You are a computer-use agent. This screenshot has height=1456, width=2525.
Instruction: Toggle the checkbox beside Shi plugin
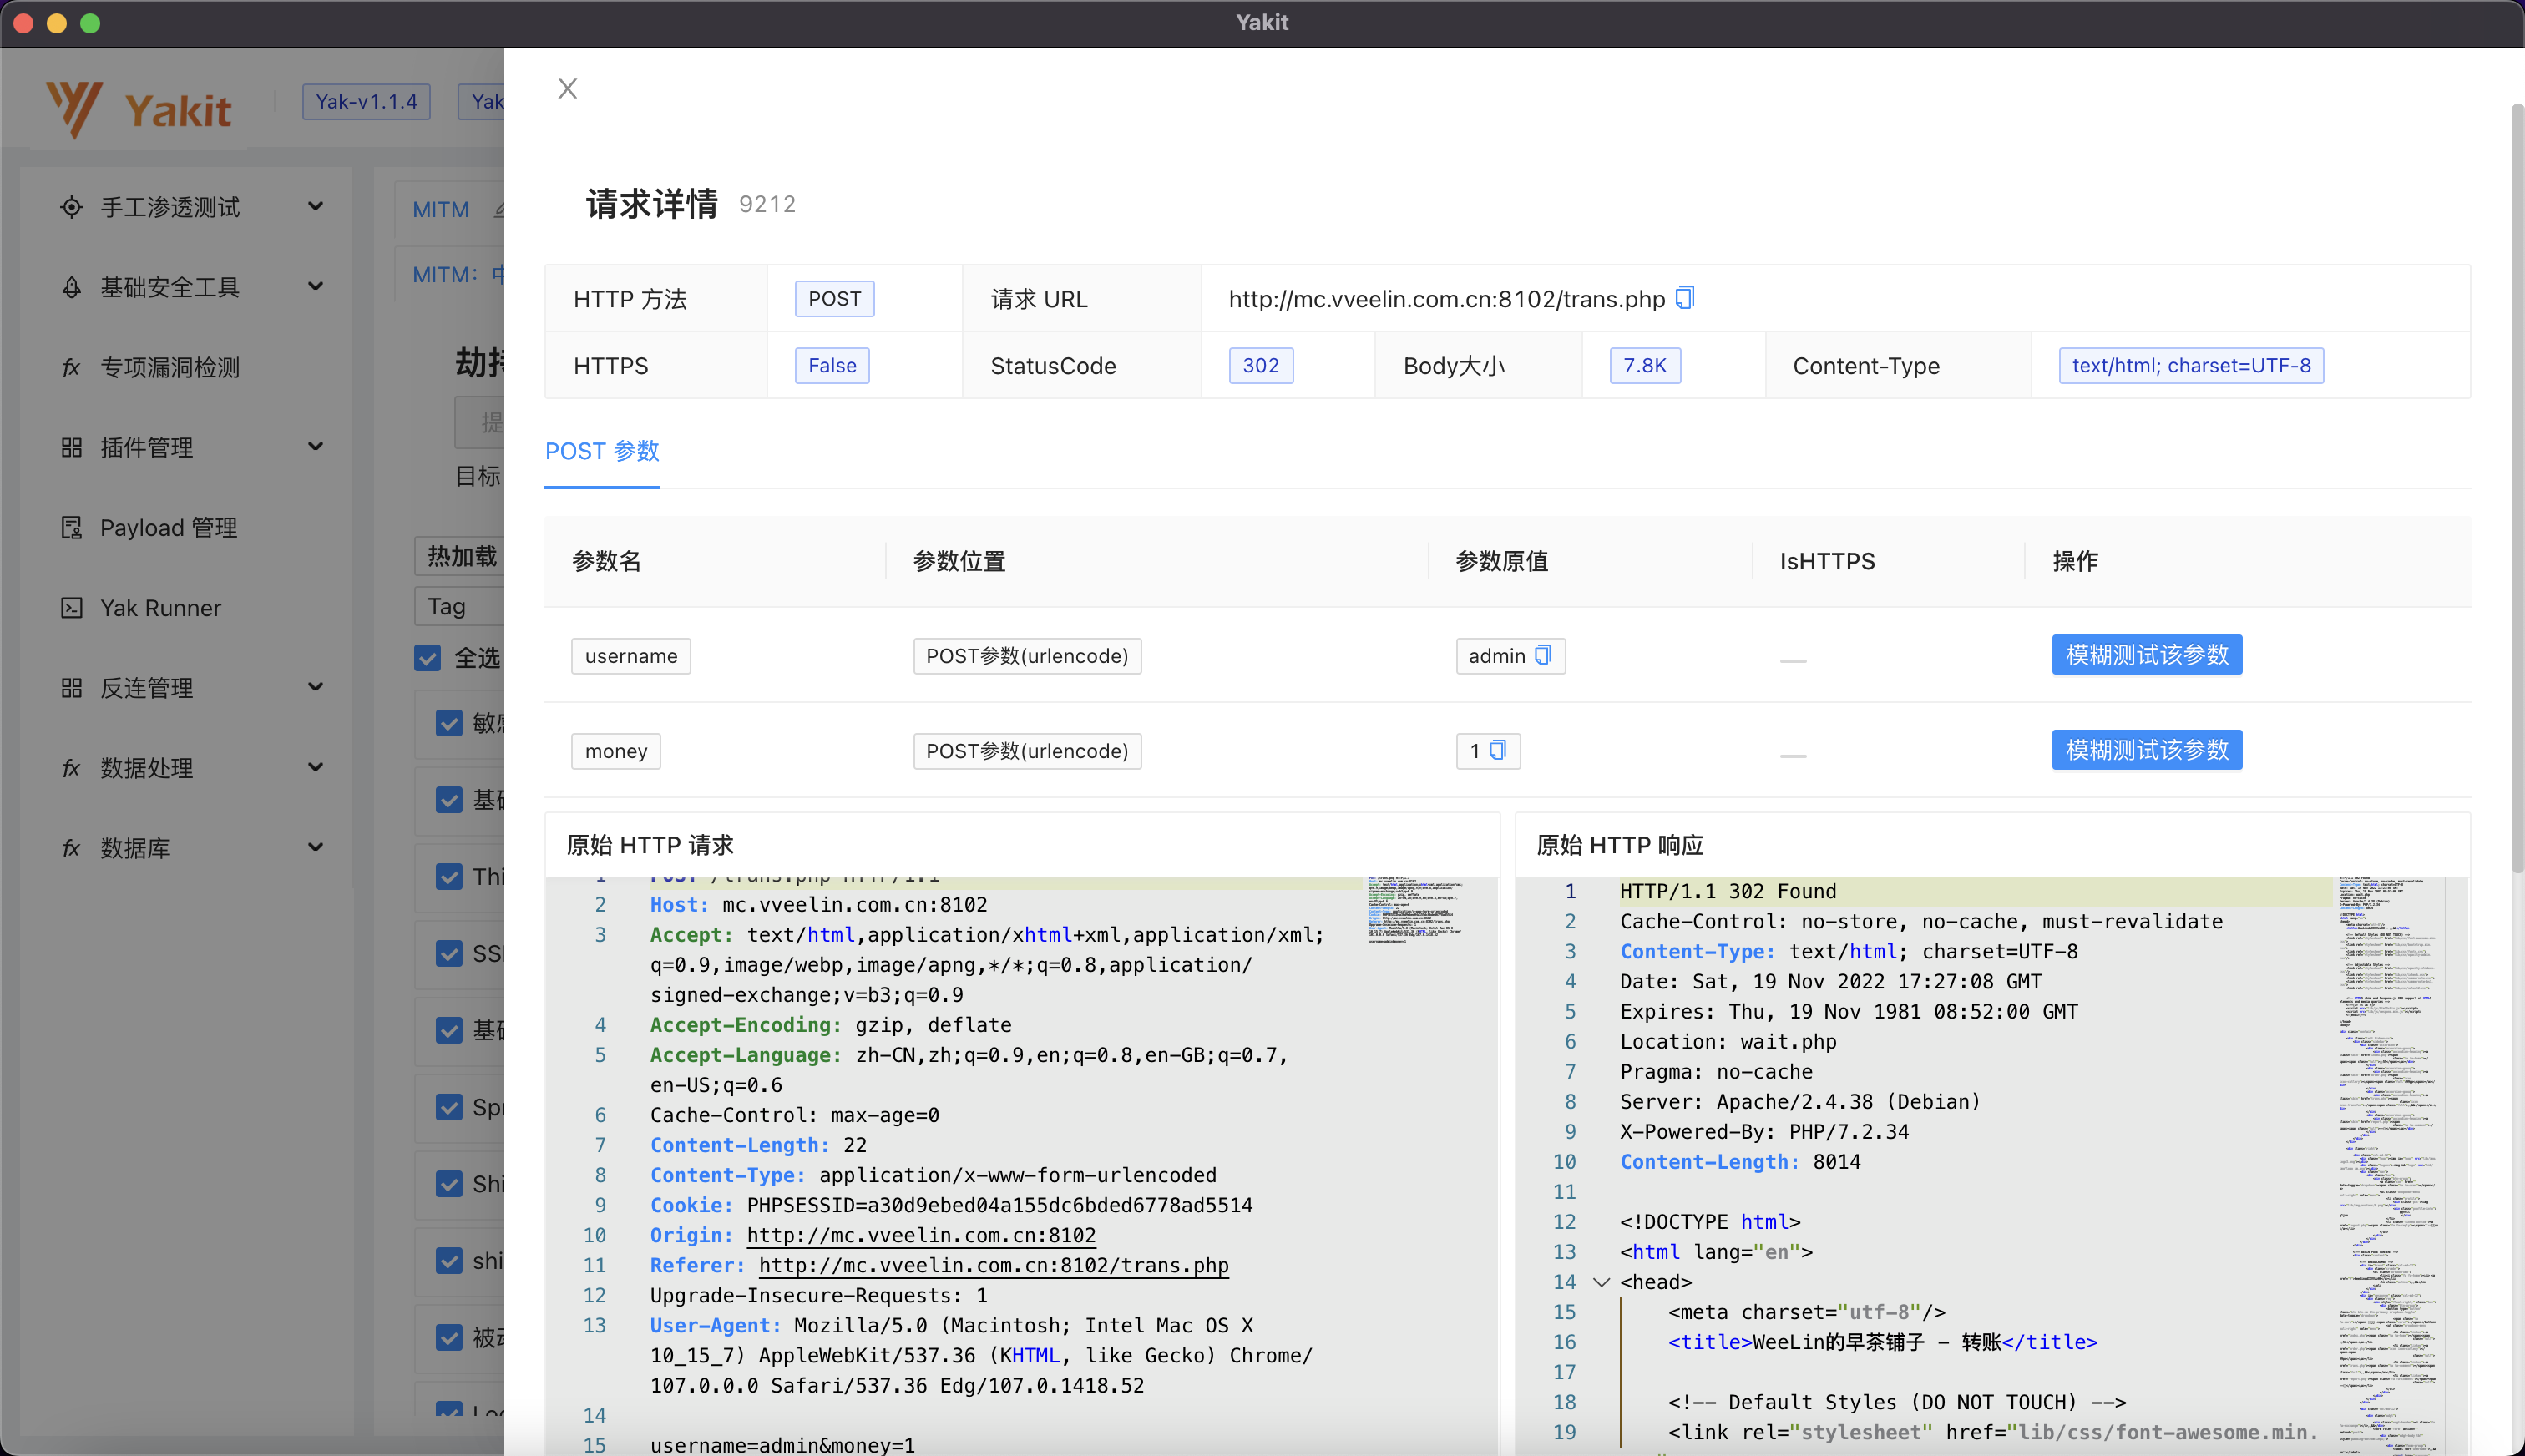449,1184
